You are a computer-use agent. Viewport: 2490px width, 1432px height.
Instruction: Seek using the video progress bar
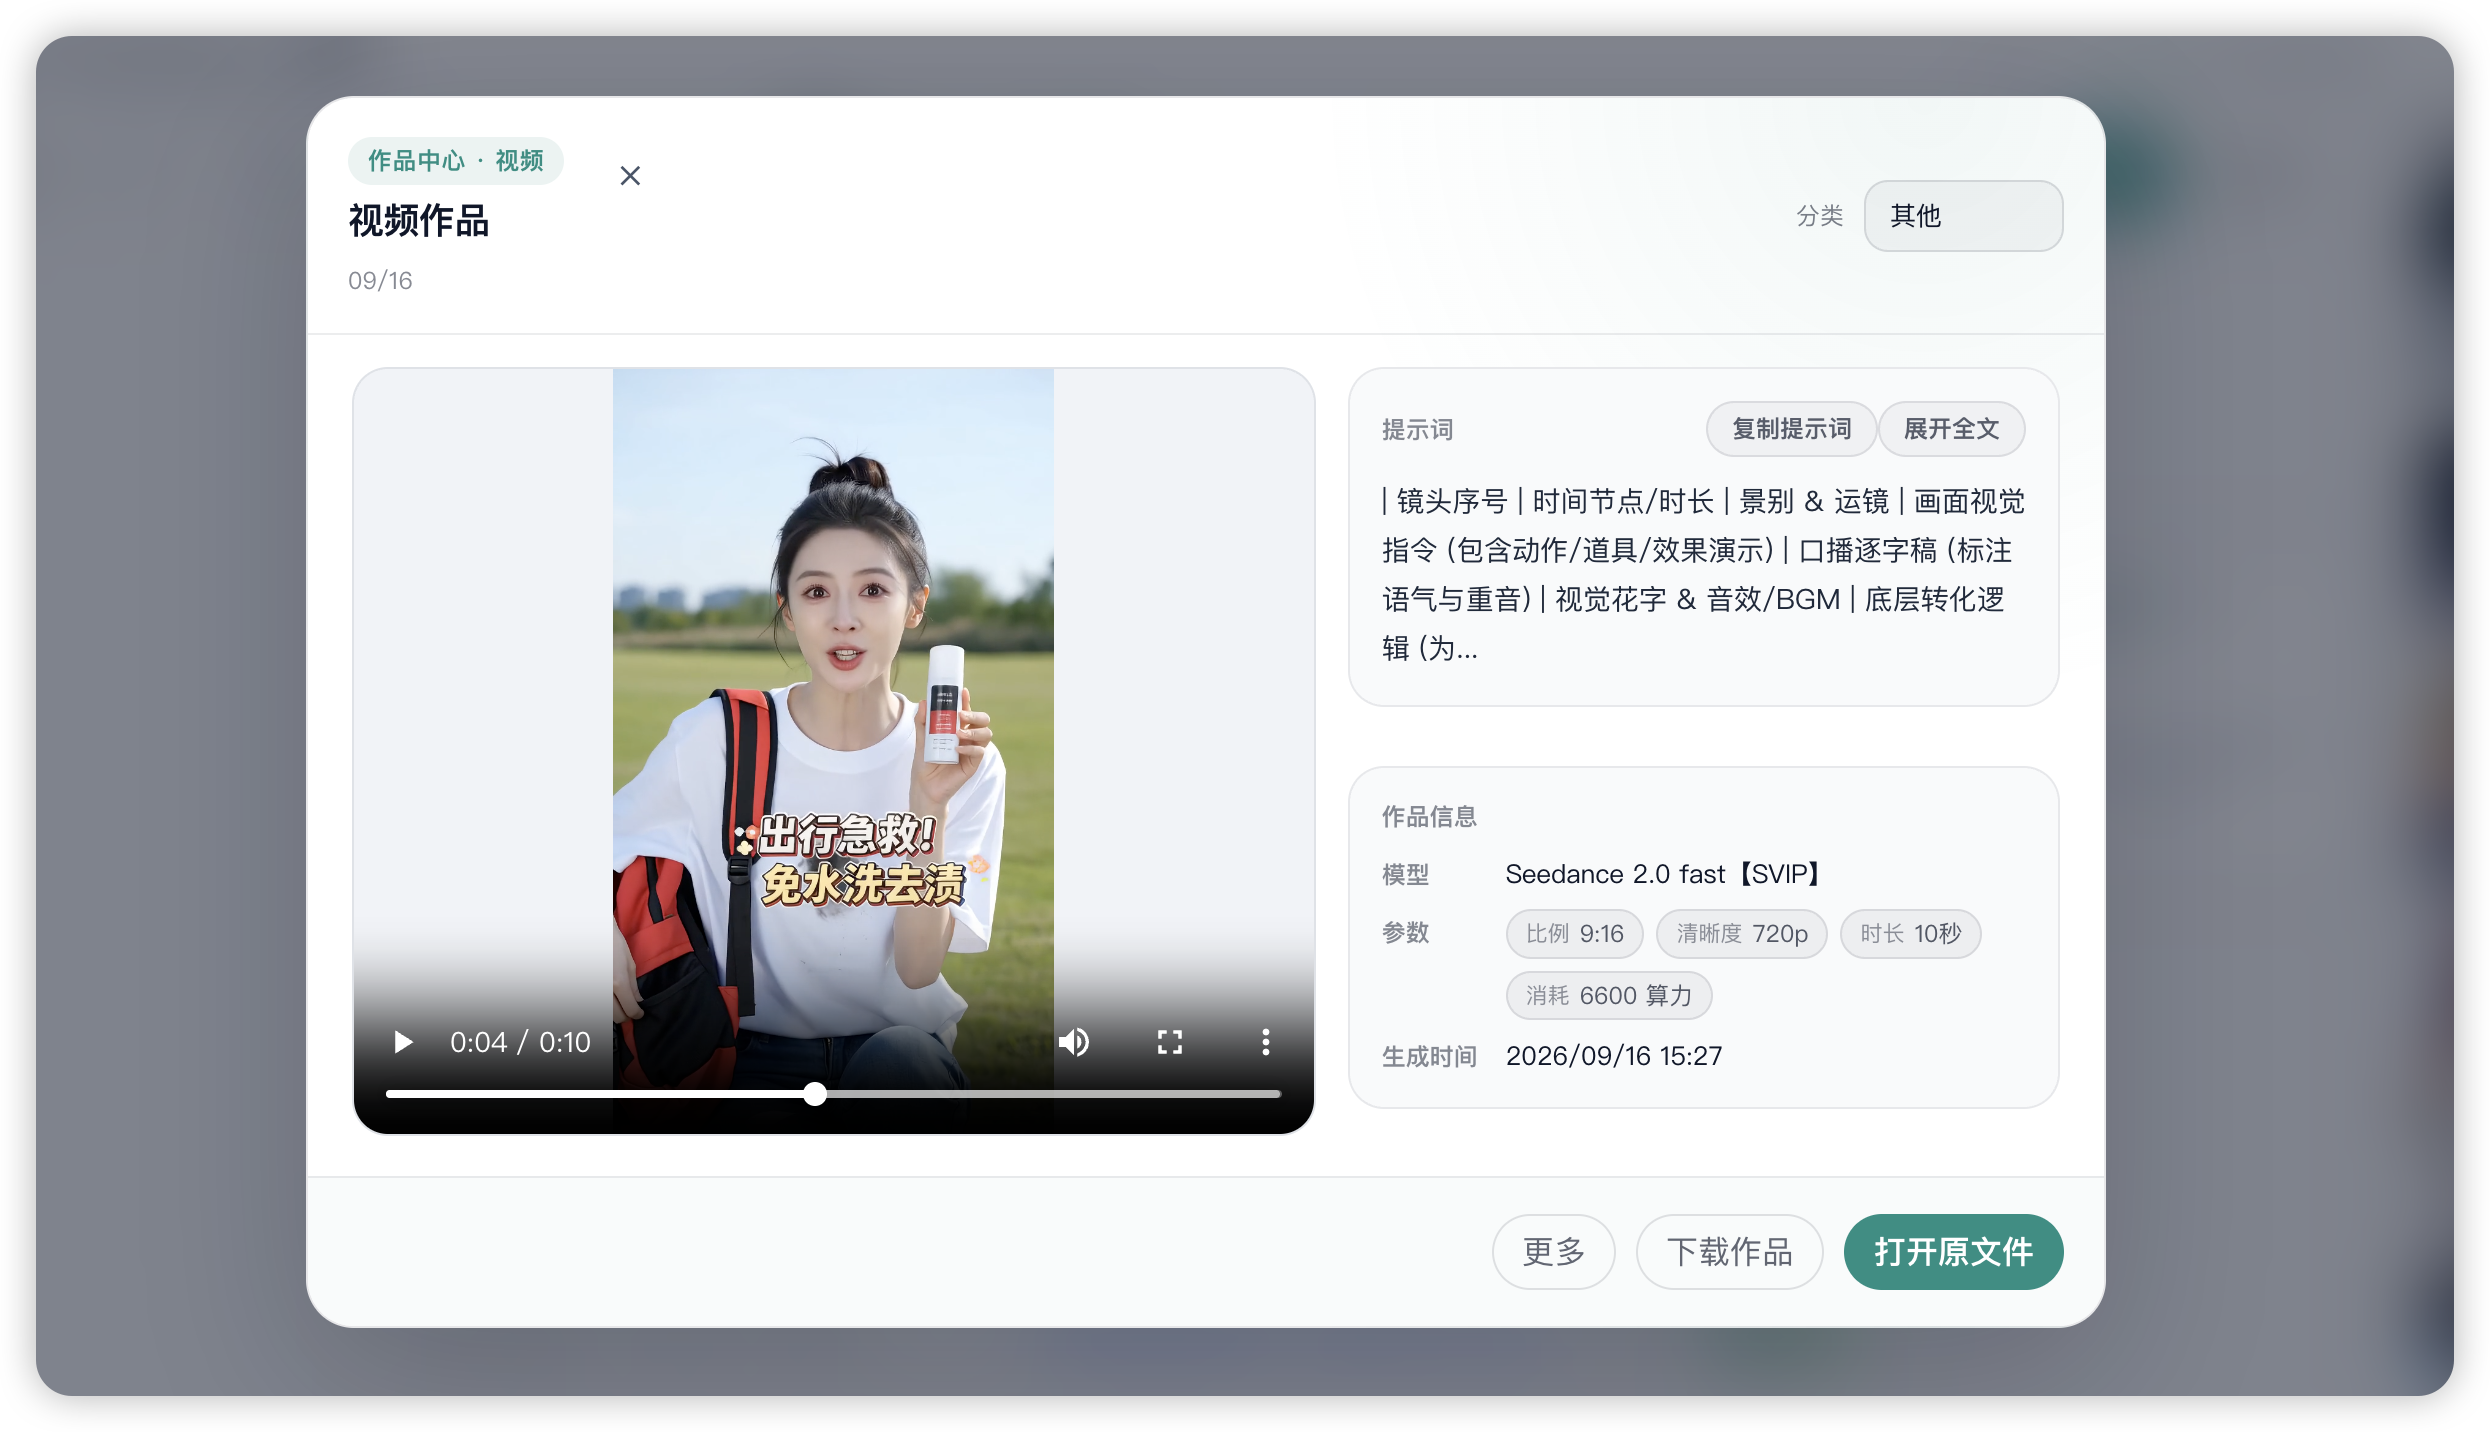[x=833, y=1094]
